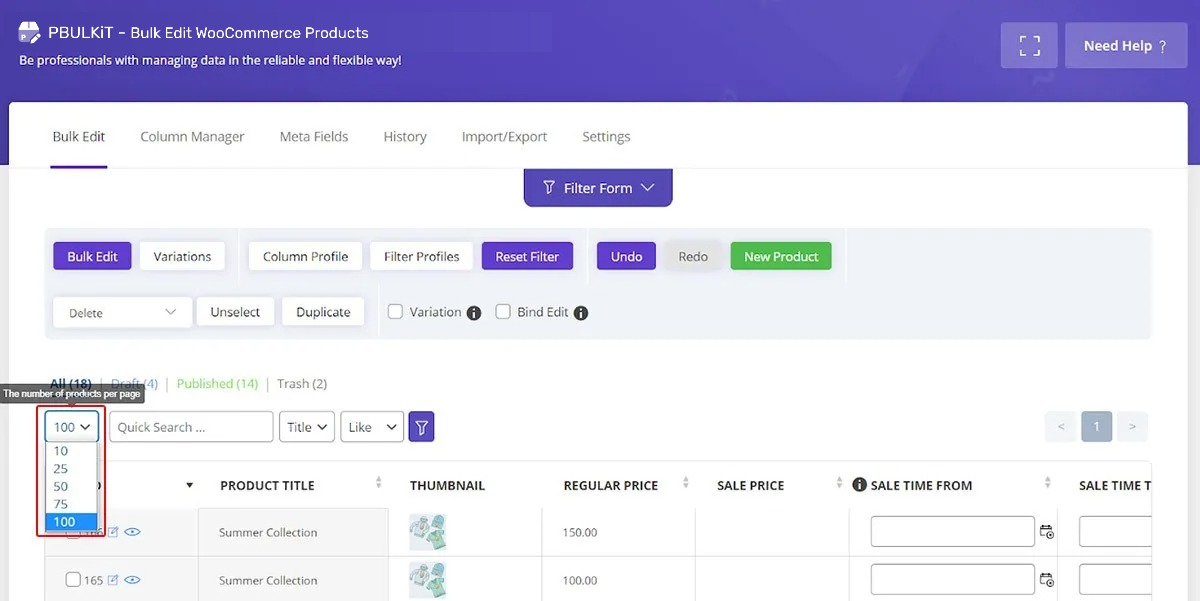Click the fullscreen expand icon

point(1029,46)
